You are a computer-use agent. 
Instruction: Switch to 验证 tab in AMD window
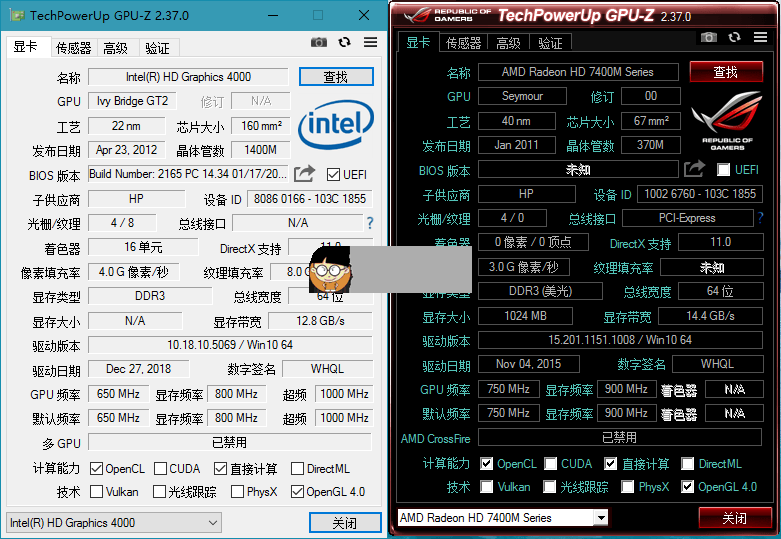click(550, 43)
